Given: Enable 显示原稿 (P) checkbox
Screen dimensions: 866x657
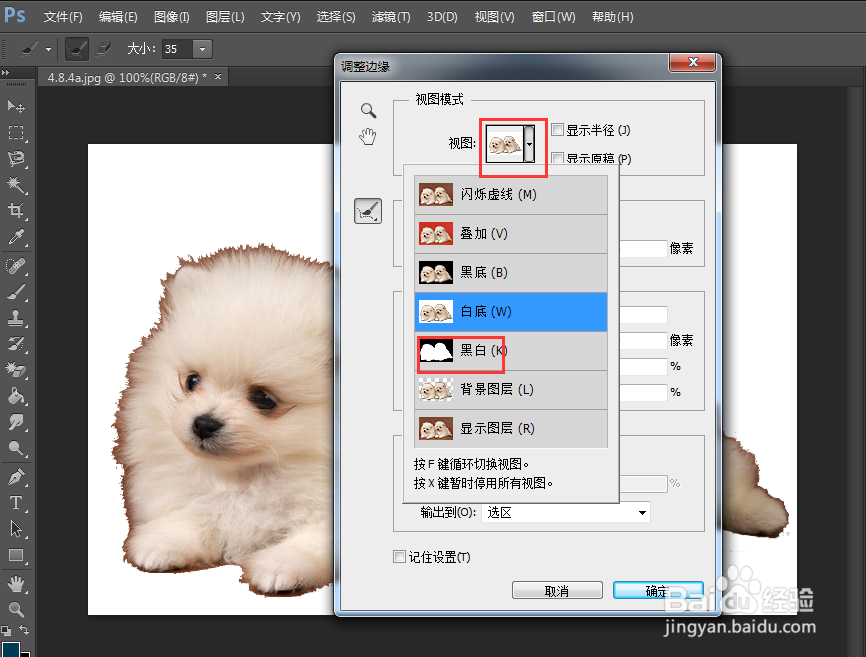Looking at the screenshot, I should (x=557, y=158).
